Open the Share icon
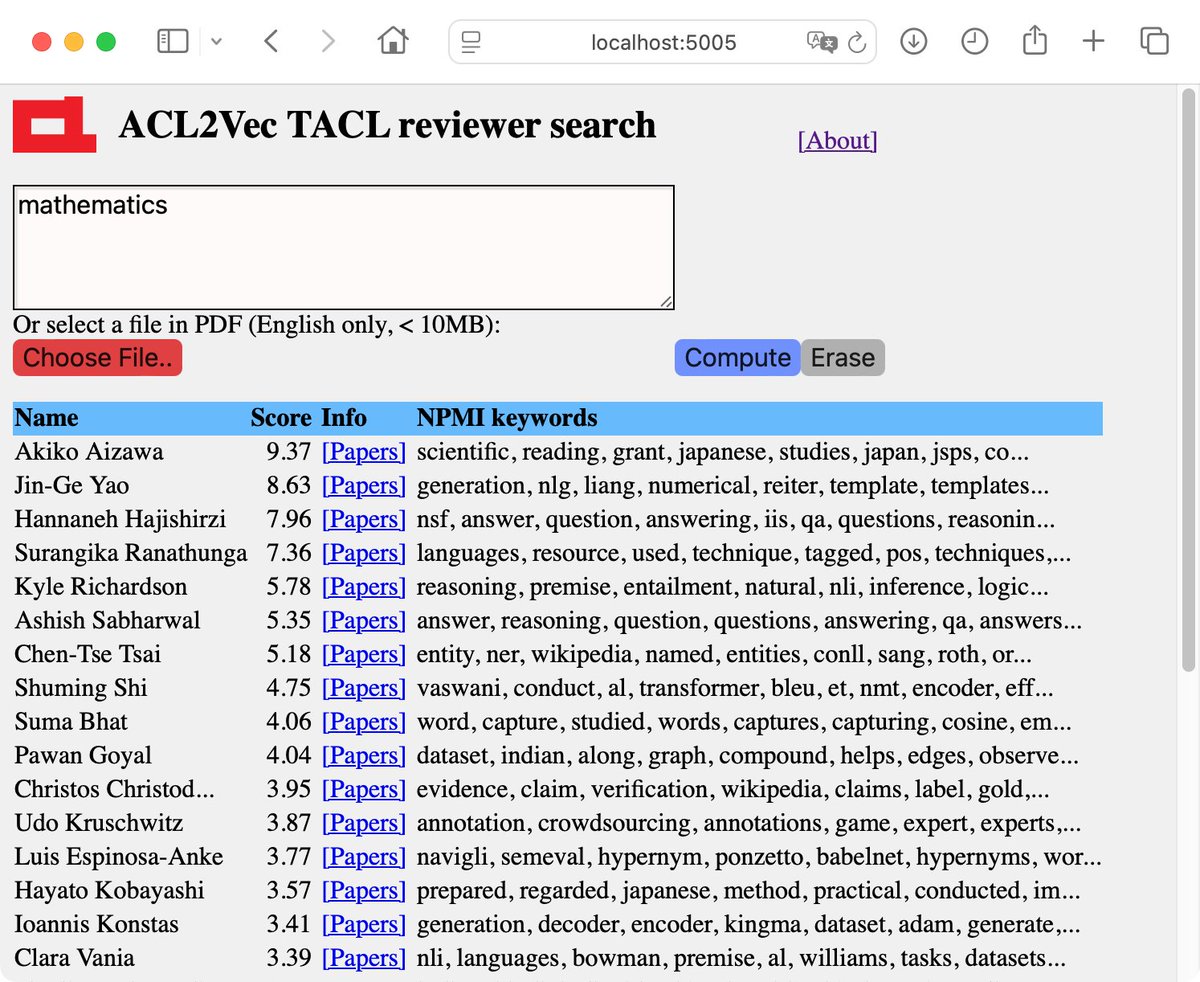This screenshot has height=982, width=1200. tap(1035, 40)
